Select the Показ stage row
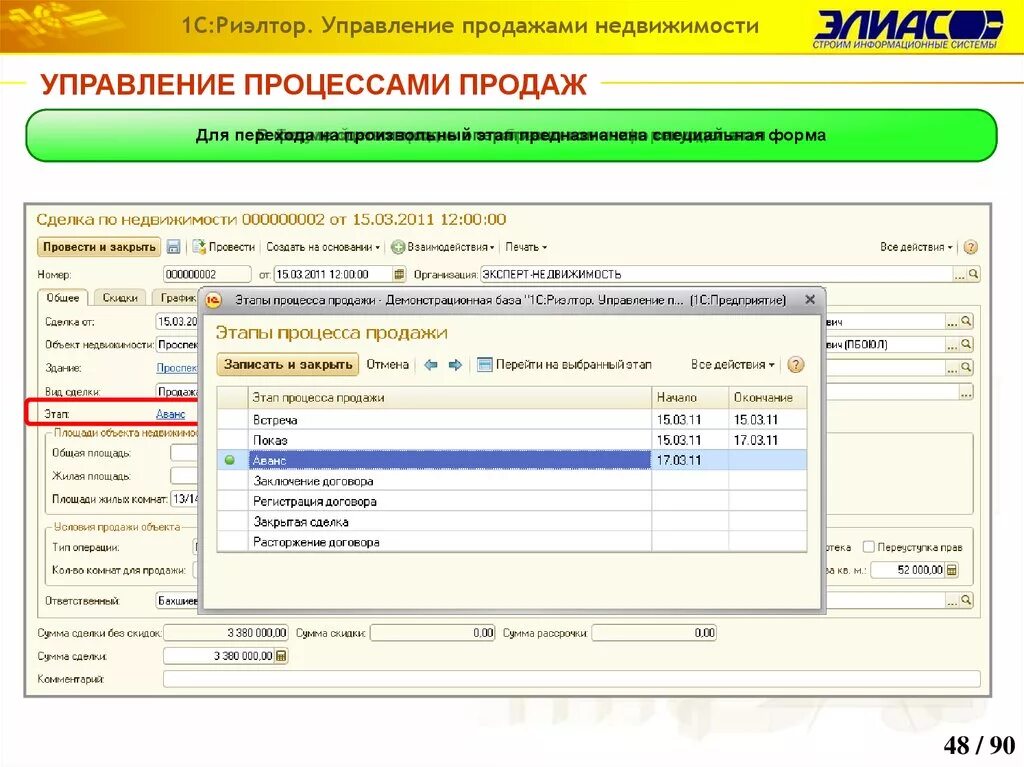The width and height of the screenshot is (1024, 767). (x=512, y=440)
